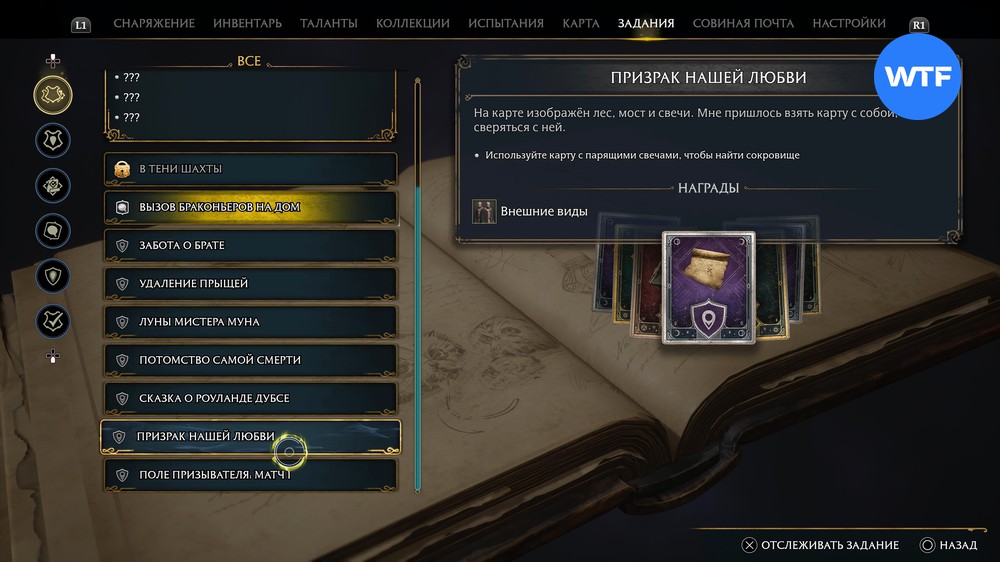Select quest ЛУНЫ МИСТЕРА МУНА
Viewport: 1000px width, 562px height.
pyautogui.click(x=251, y=322)
